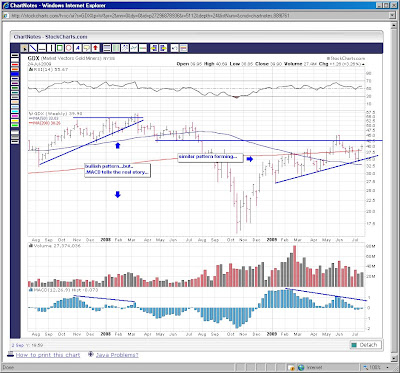Pick the magenta color swatch

15,116
